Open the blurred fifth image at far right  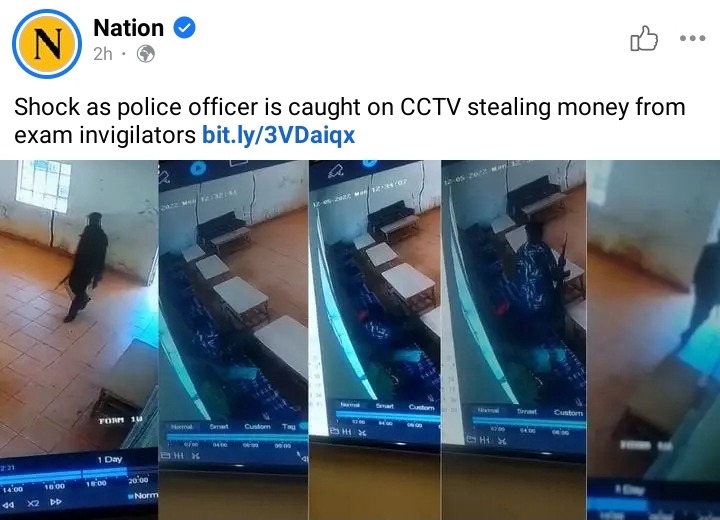point(653,340)
